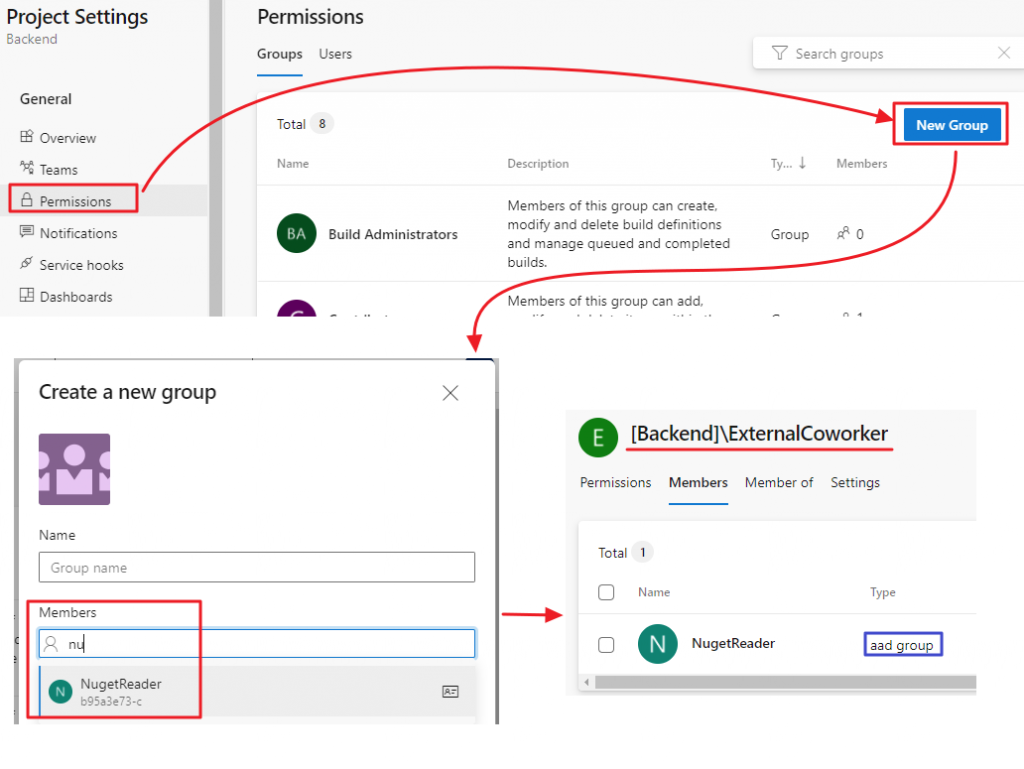Switch to the Users tab
This screenshot has height=769, width=1024.
click(335, 54)
